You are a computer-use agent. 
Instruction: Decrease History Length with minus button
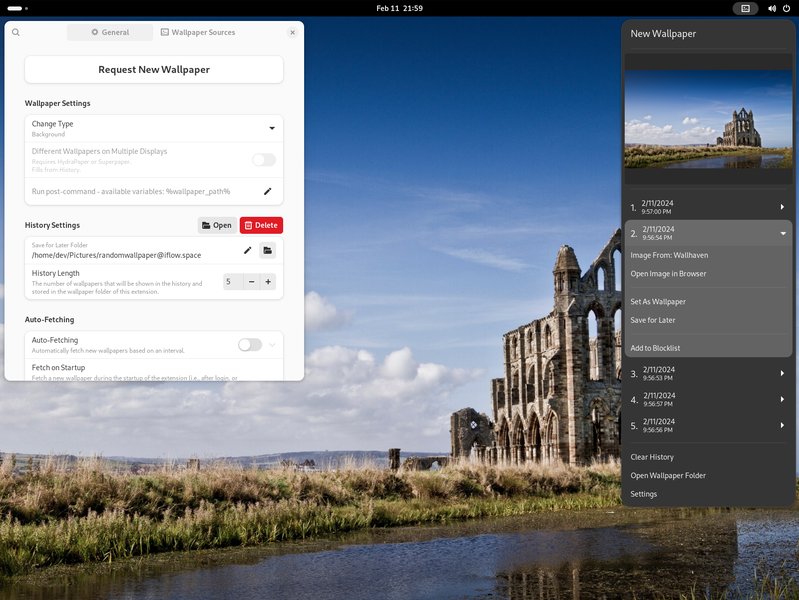[x=252, y=281]
